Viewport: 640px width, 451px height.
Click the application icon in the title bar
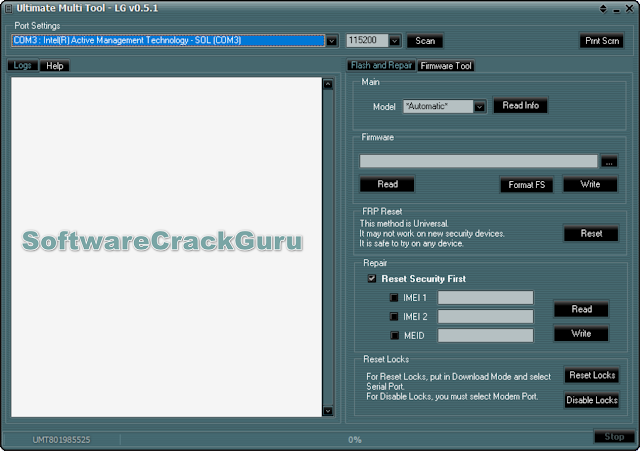8,8
